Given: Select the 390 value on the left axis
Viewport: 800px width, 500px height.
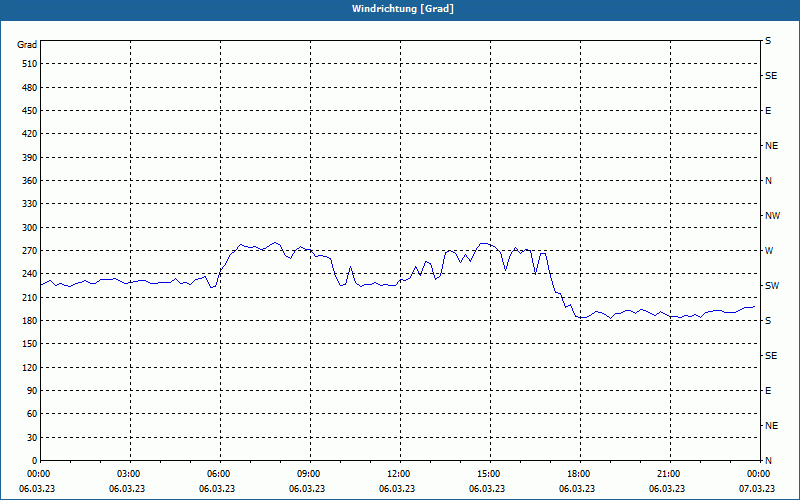Looking at the screenshot, I should (x=29, y=157).
